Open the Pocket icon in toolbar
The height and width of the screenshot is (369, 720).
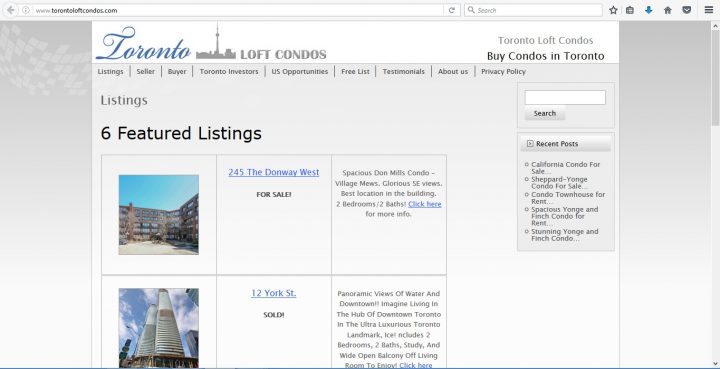(686, 10)
